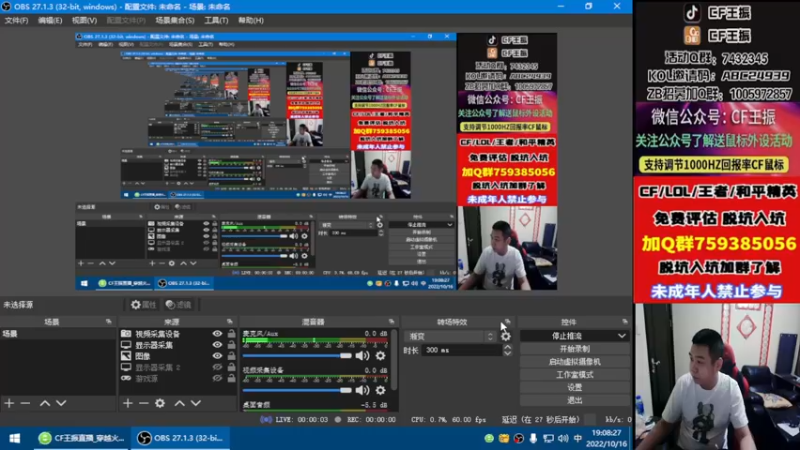
Task: Adjust the 麦克风/Aux volume slider
Action: 297,356
